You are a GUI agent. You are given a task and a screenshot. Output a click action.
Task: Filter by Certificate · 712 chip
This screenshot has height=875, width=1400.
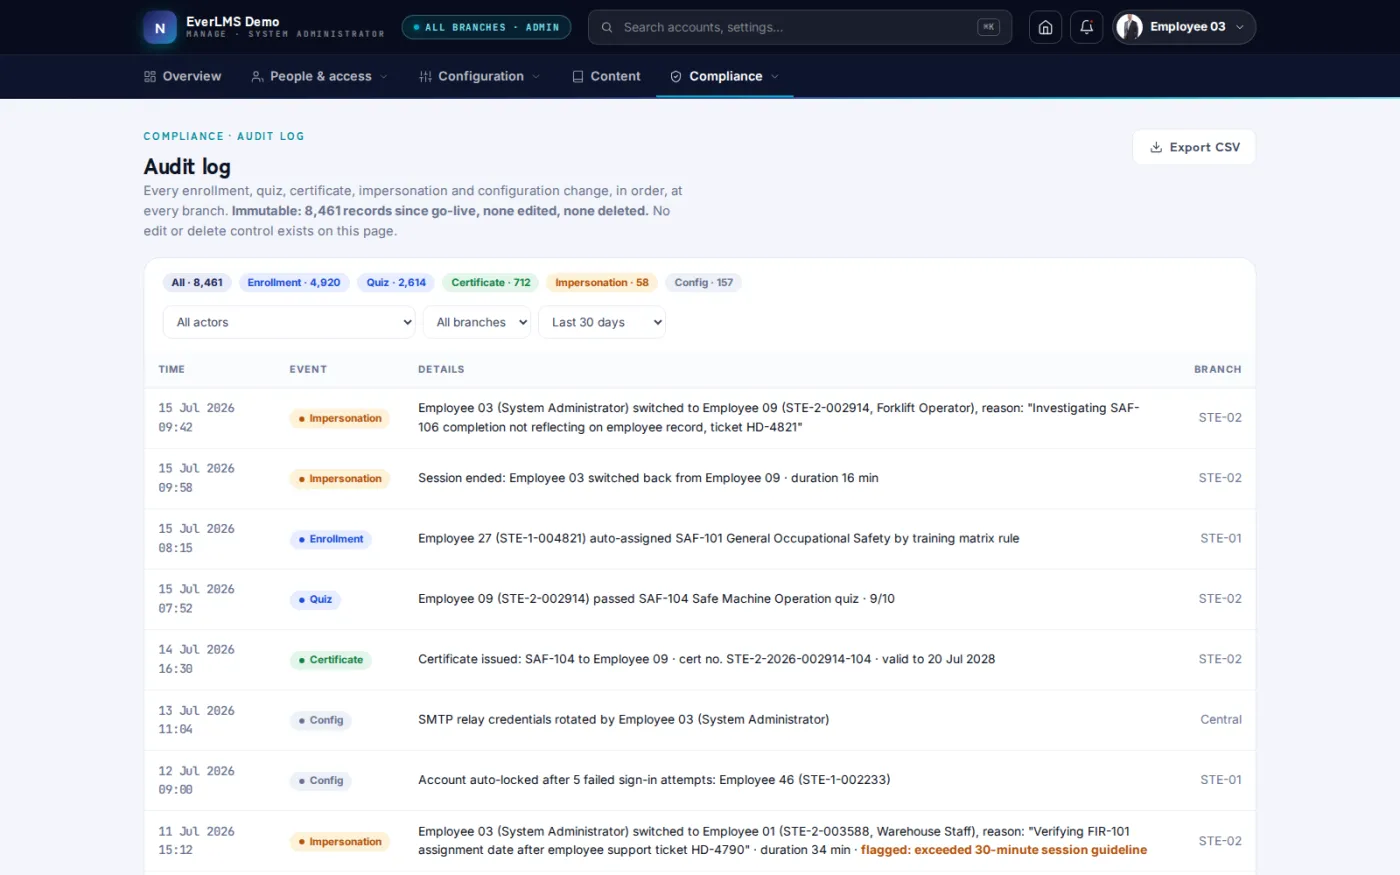[491, 283]
